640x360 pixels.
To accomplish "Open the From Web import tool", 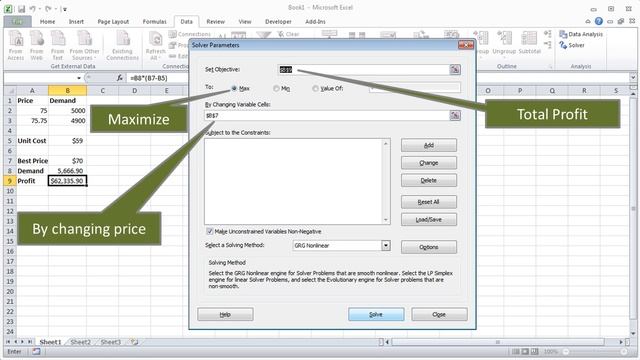I will [36, 46].
